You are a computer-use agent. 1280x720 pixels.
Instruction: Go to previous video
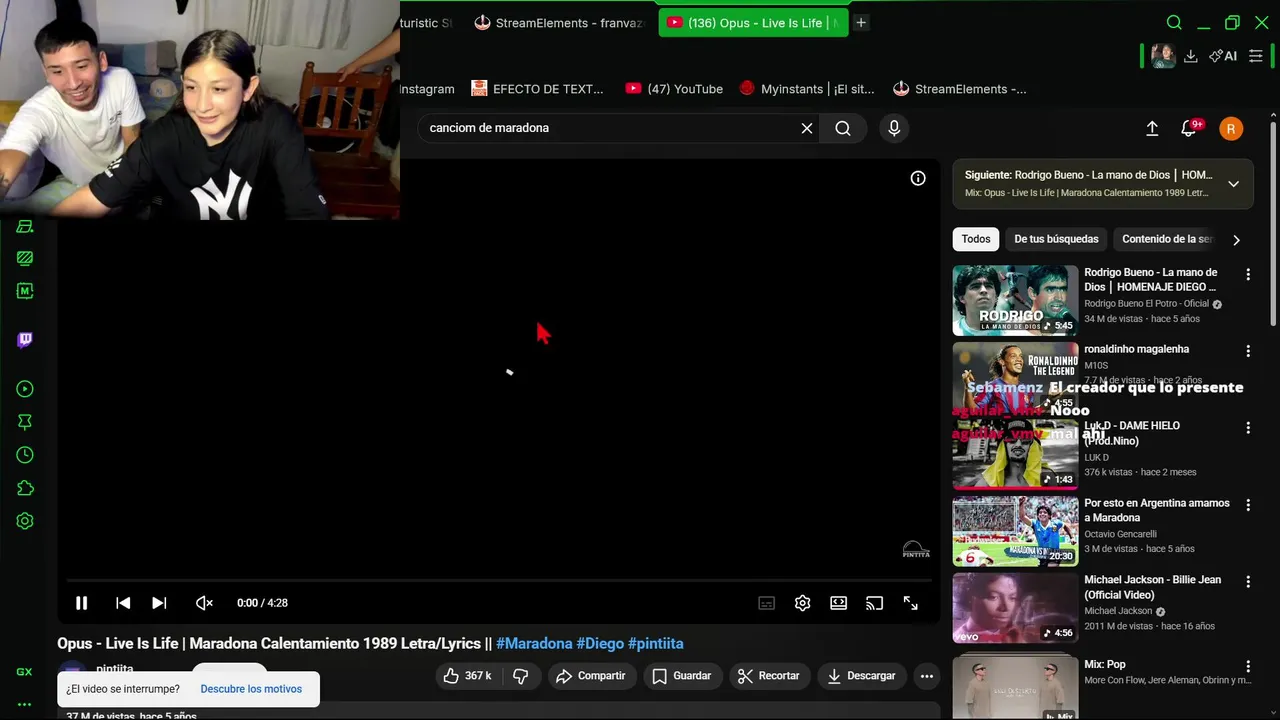coord(123,603)
